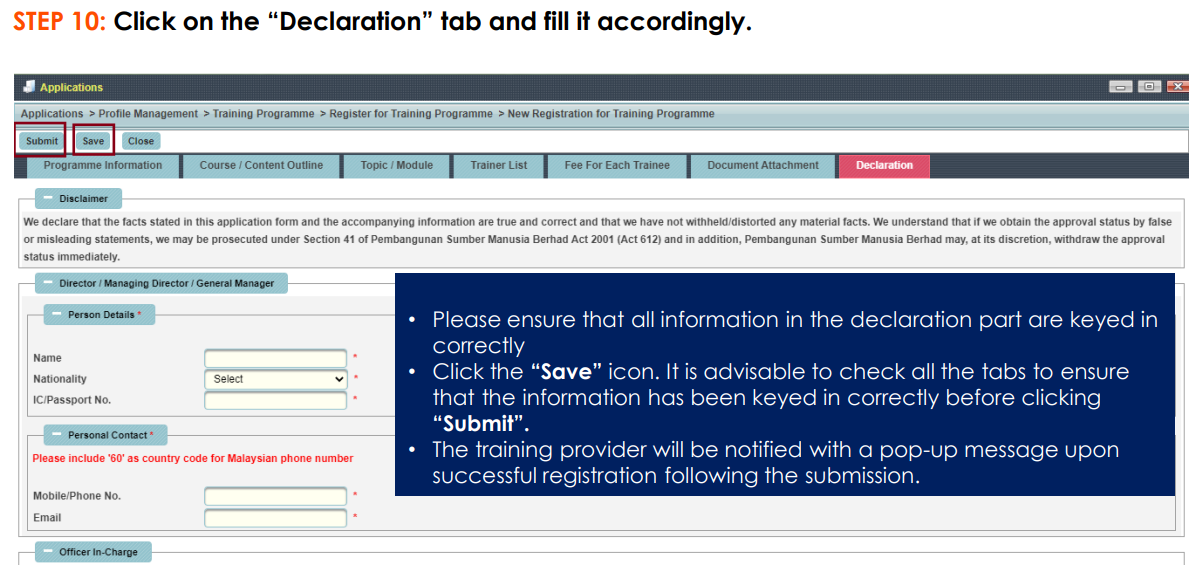Collapse the Disclaimer section

pyautogui.click(x=48, y=199)
